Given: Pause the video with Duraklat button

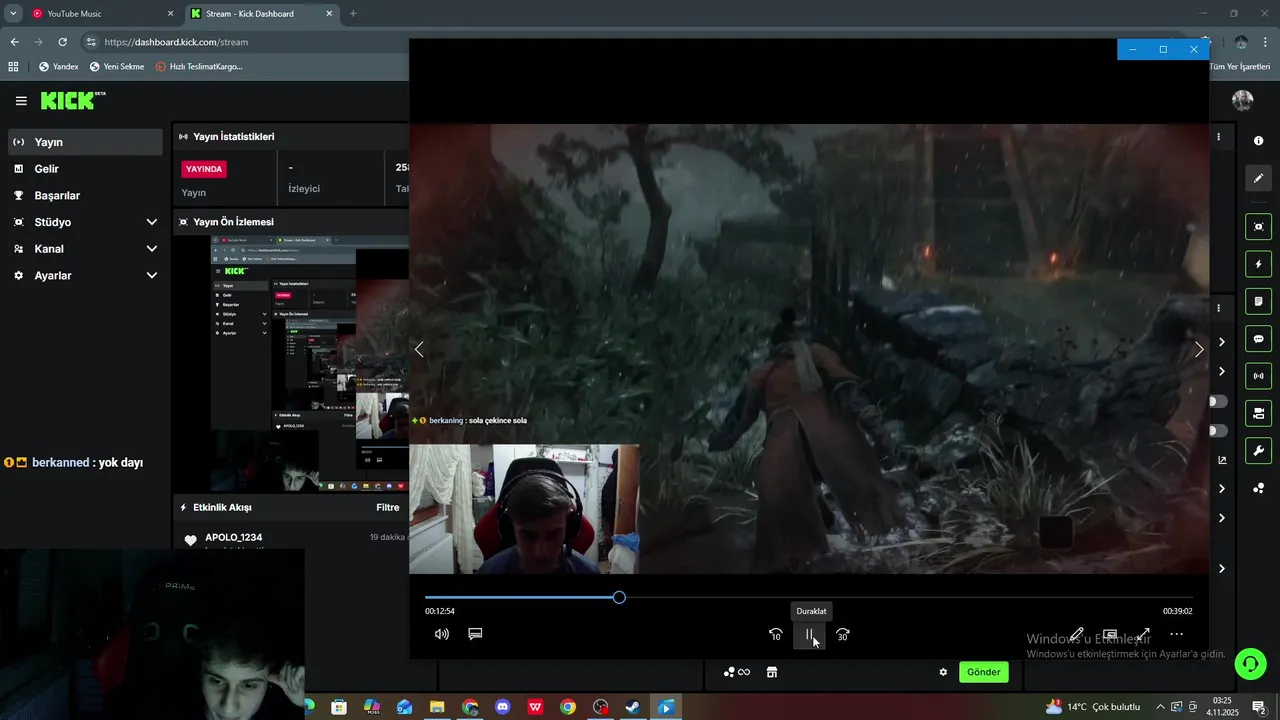Looking at the screenshot, I should [809, 635].
